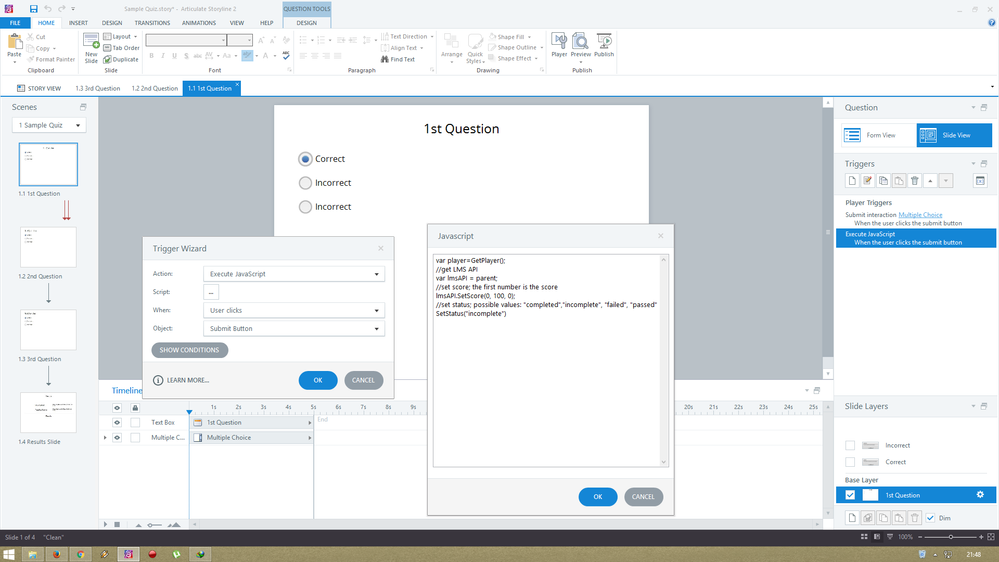This screenshot has width=999, height=562.
Task: Open the Action dropdown in Trigger Wizard
Action: (293, 273)
